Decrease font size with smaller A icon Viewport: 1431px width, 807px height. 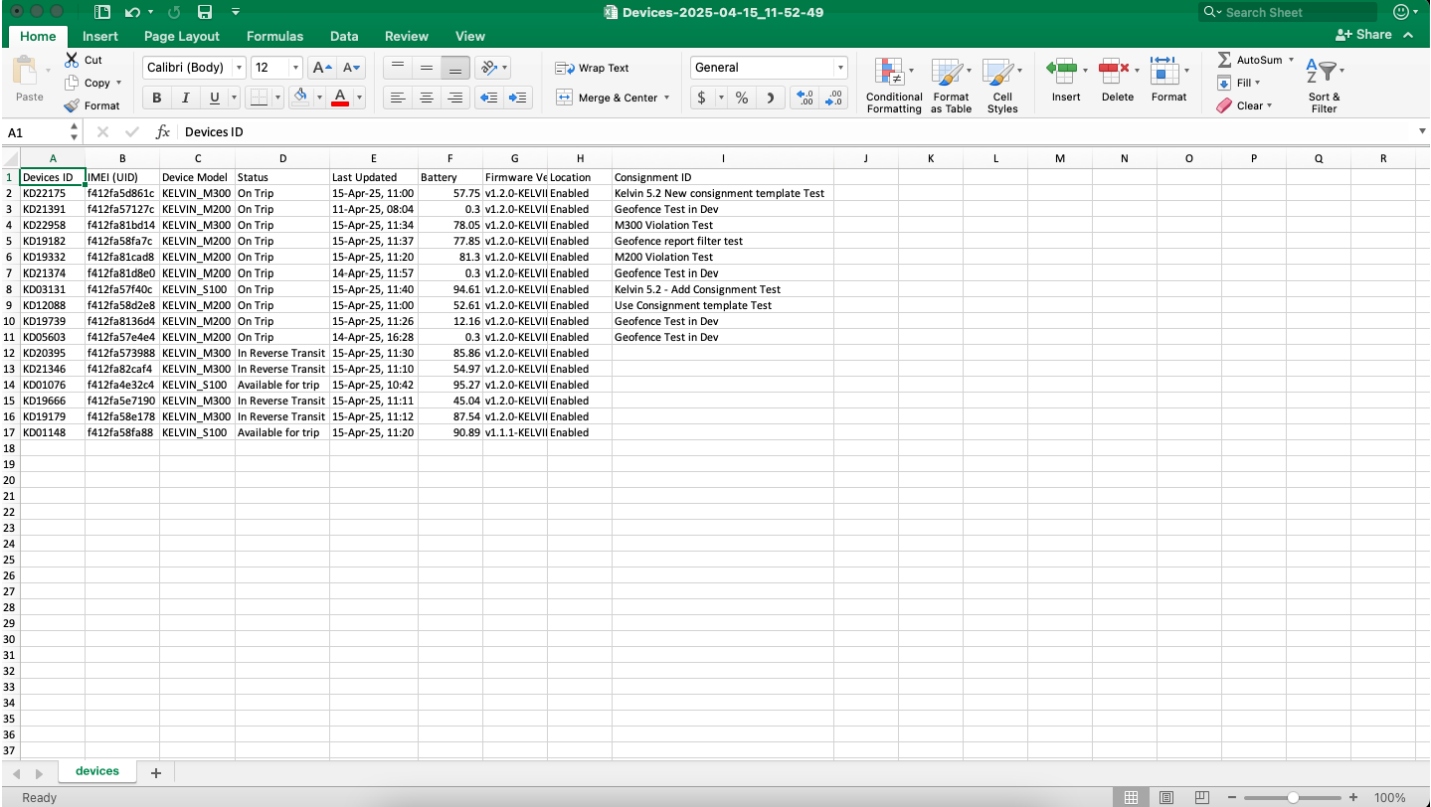click(351, 68)
